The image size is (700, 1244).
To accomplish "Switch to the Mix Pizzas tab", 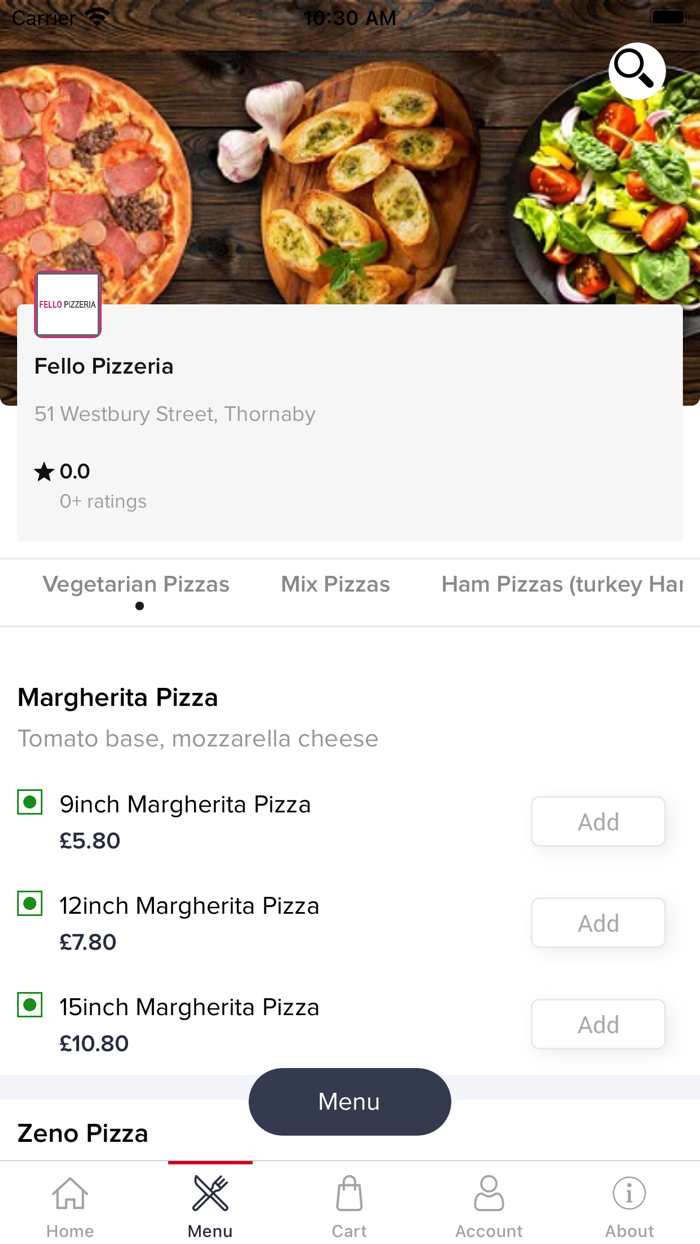I will [x=335, y=584].
